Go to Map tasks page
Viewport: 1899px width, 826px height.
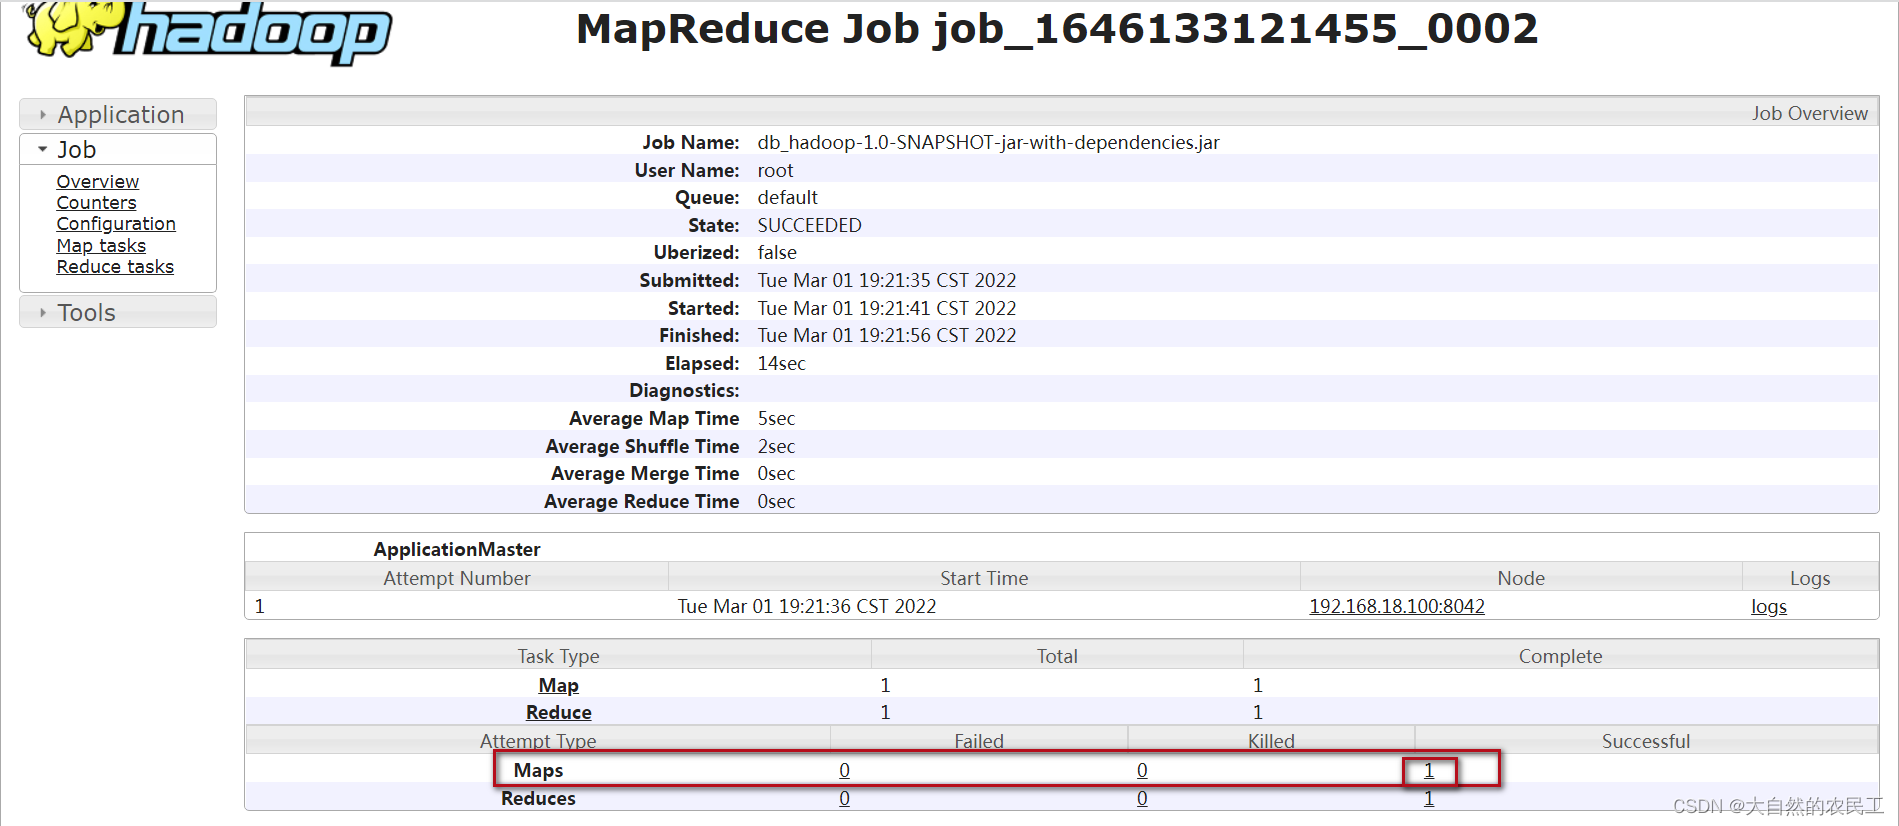click(101, 245)
